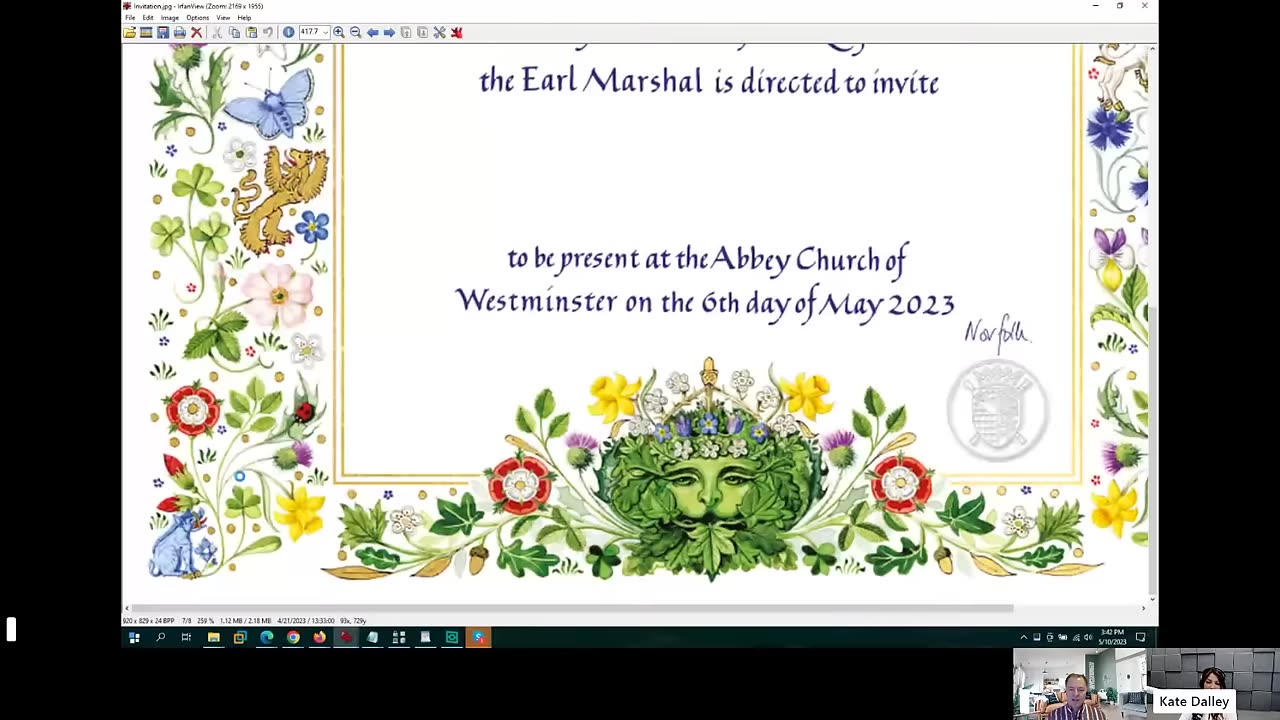
Task: Click the Undo arrow icon
Action: [268, 32]
